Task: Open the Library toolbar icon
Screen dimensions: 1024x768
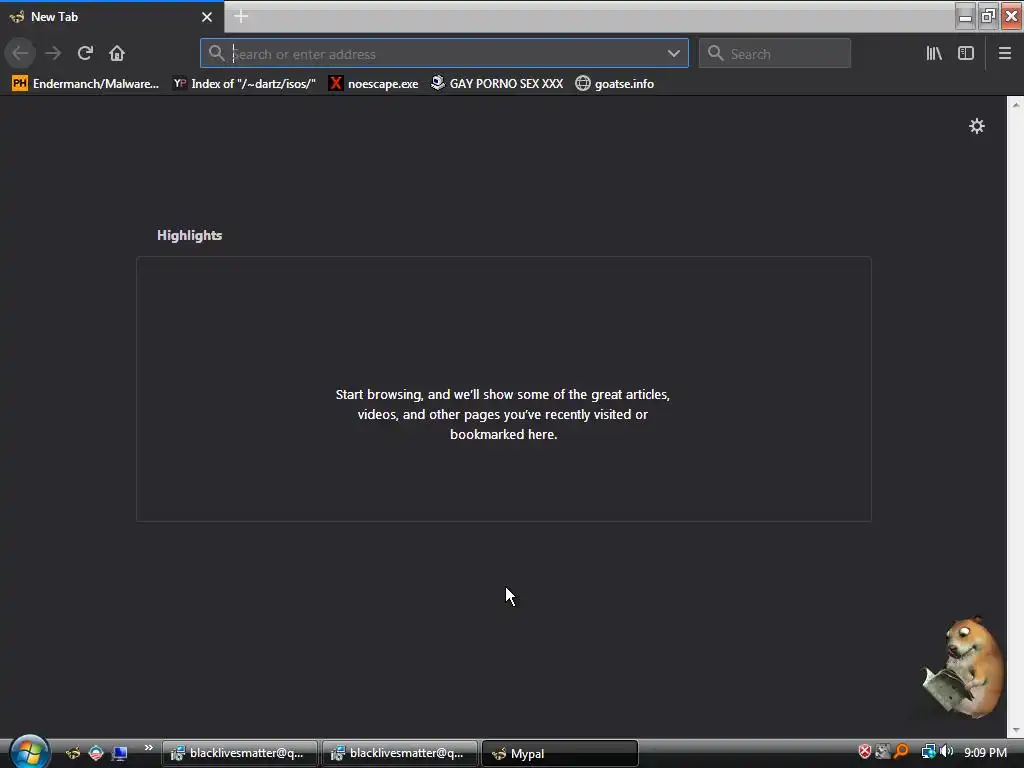Action: [x=934, y=54]
